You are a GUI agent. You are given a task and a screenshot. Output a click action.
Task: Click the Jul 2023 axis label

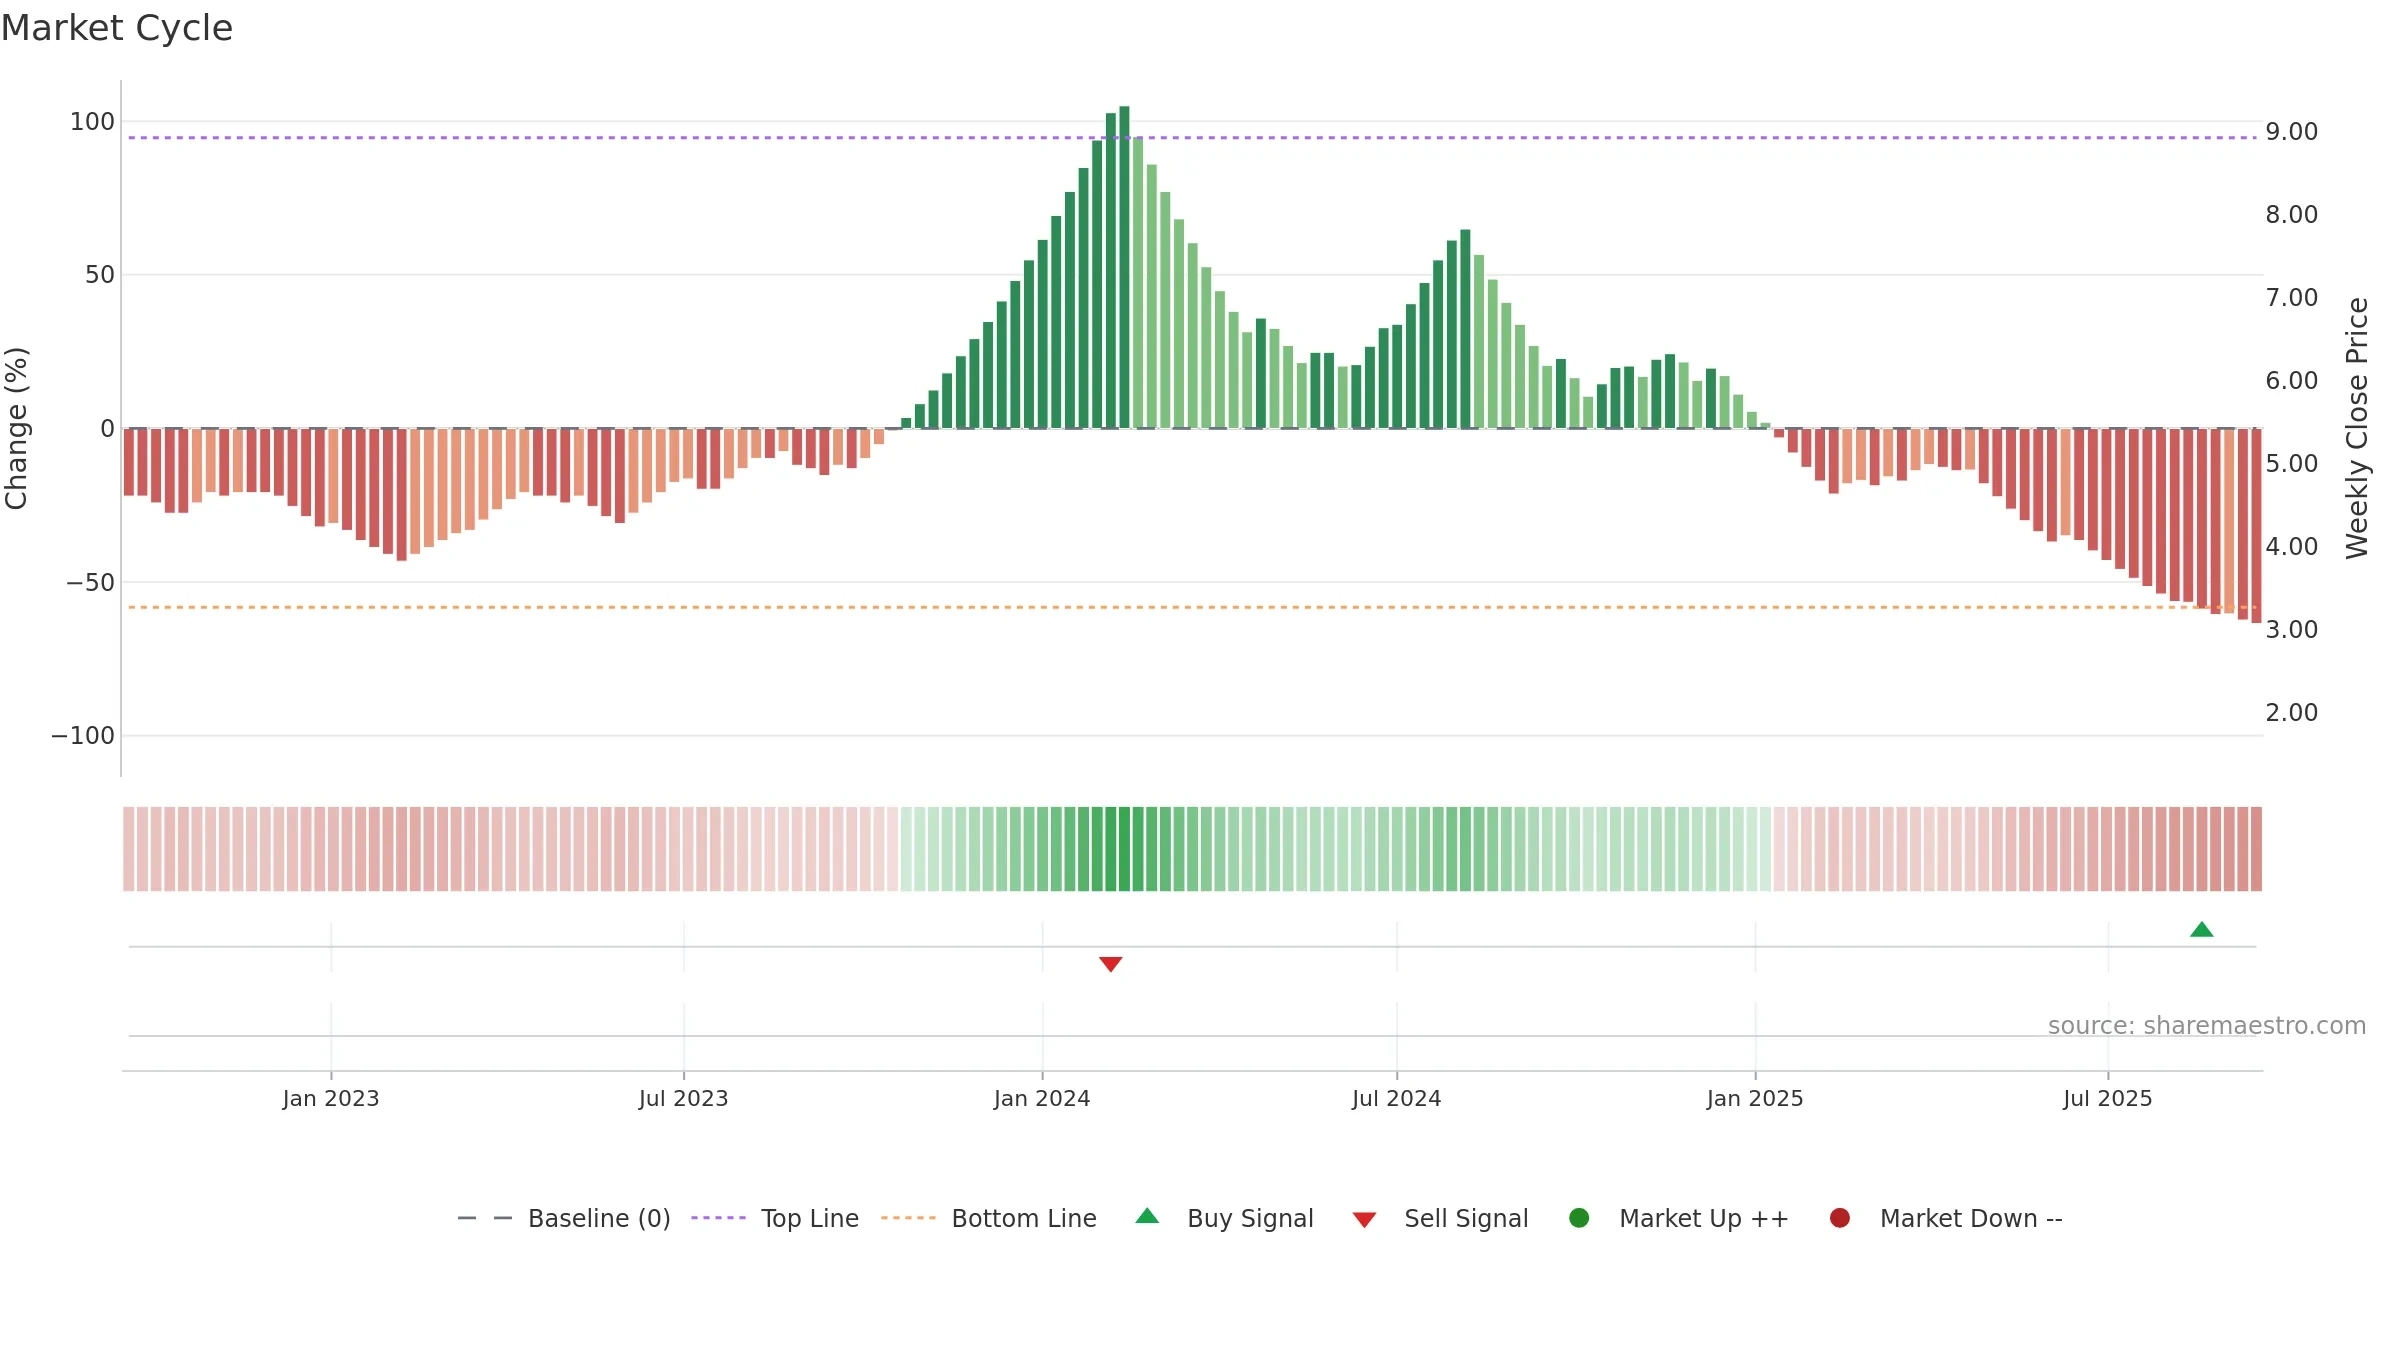(x=684, y=1098)
